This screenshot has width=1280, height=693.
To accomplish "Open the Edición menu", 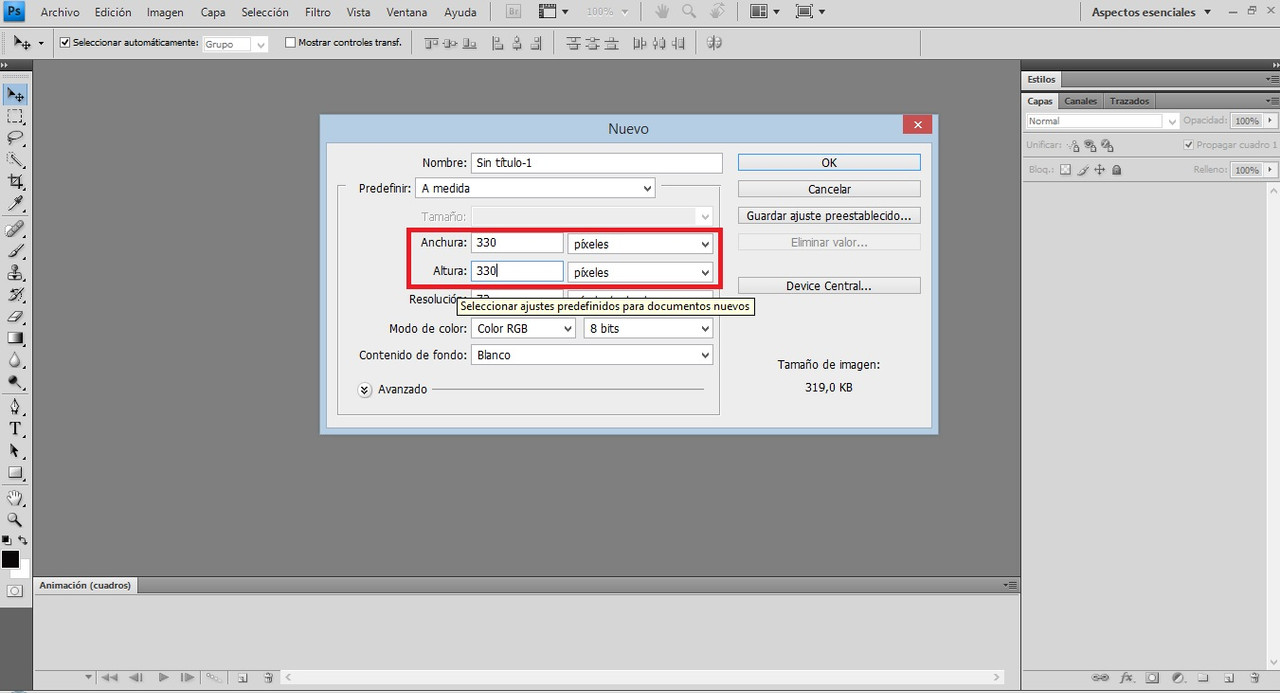I will click(x=113, y=12).
